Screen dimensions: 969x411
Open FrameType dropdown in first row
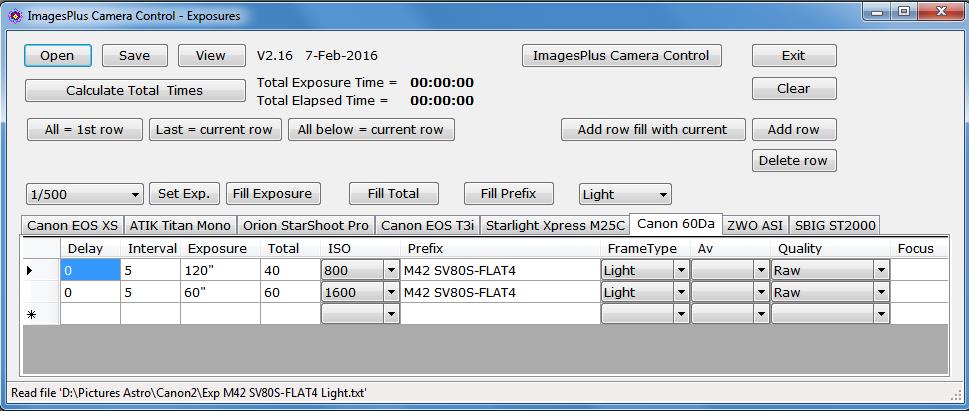pyautogui.click(x=680, y=270)
